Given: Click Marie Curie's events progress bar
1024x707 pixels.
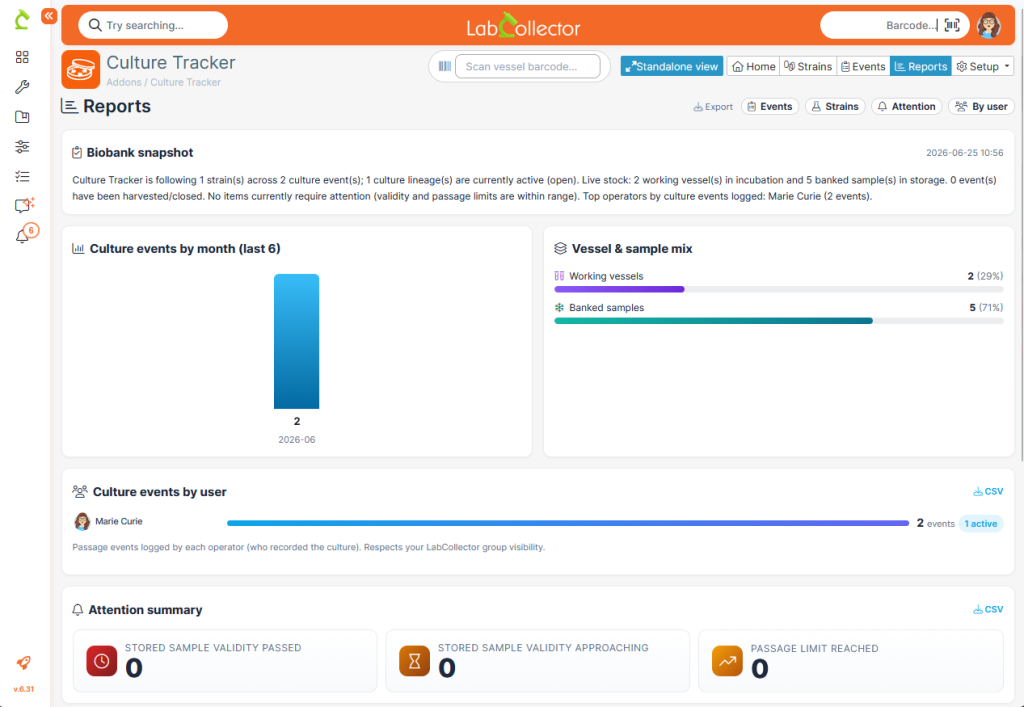Looking at the screenshot, I should click(568, 523).
